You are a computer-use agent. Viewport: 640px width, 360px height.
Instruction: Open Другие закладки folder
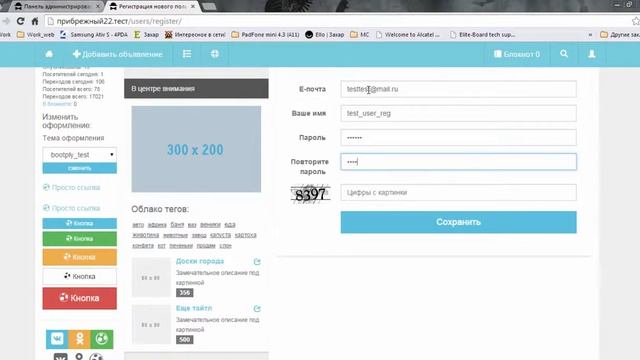coord(620,35)
